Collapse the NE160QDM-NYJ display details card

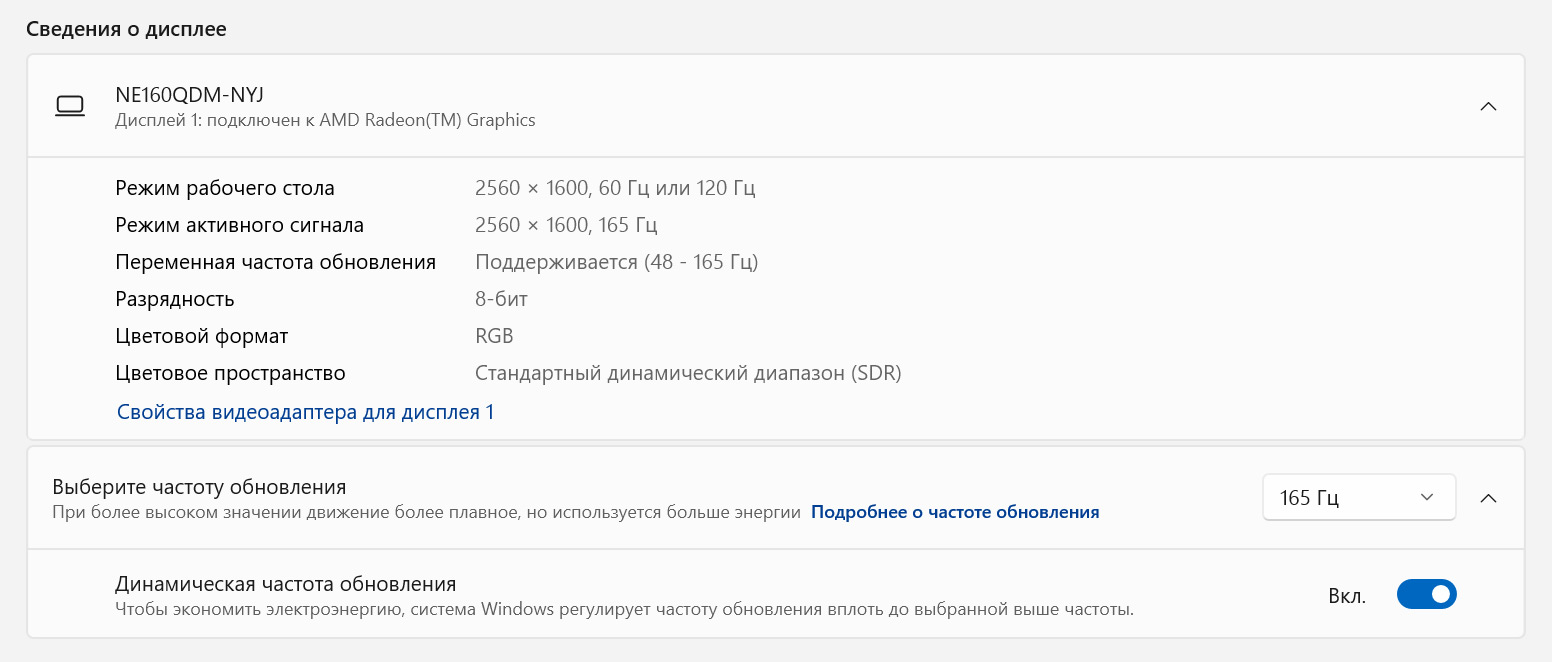click(x=1488, y=106)
